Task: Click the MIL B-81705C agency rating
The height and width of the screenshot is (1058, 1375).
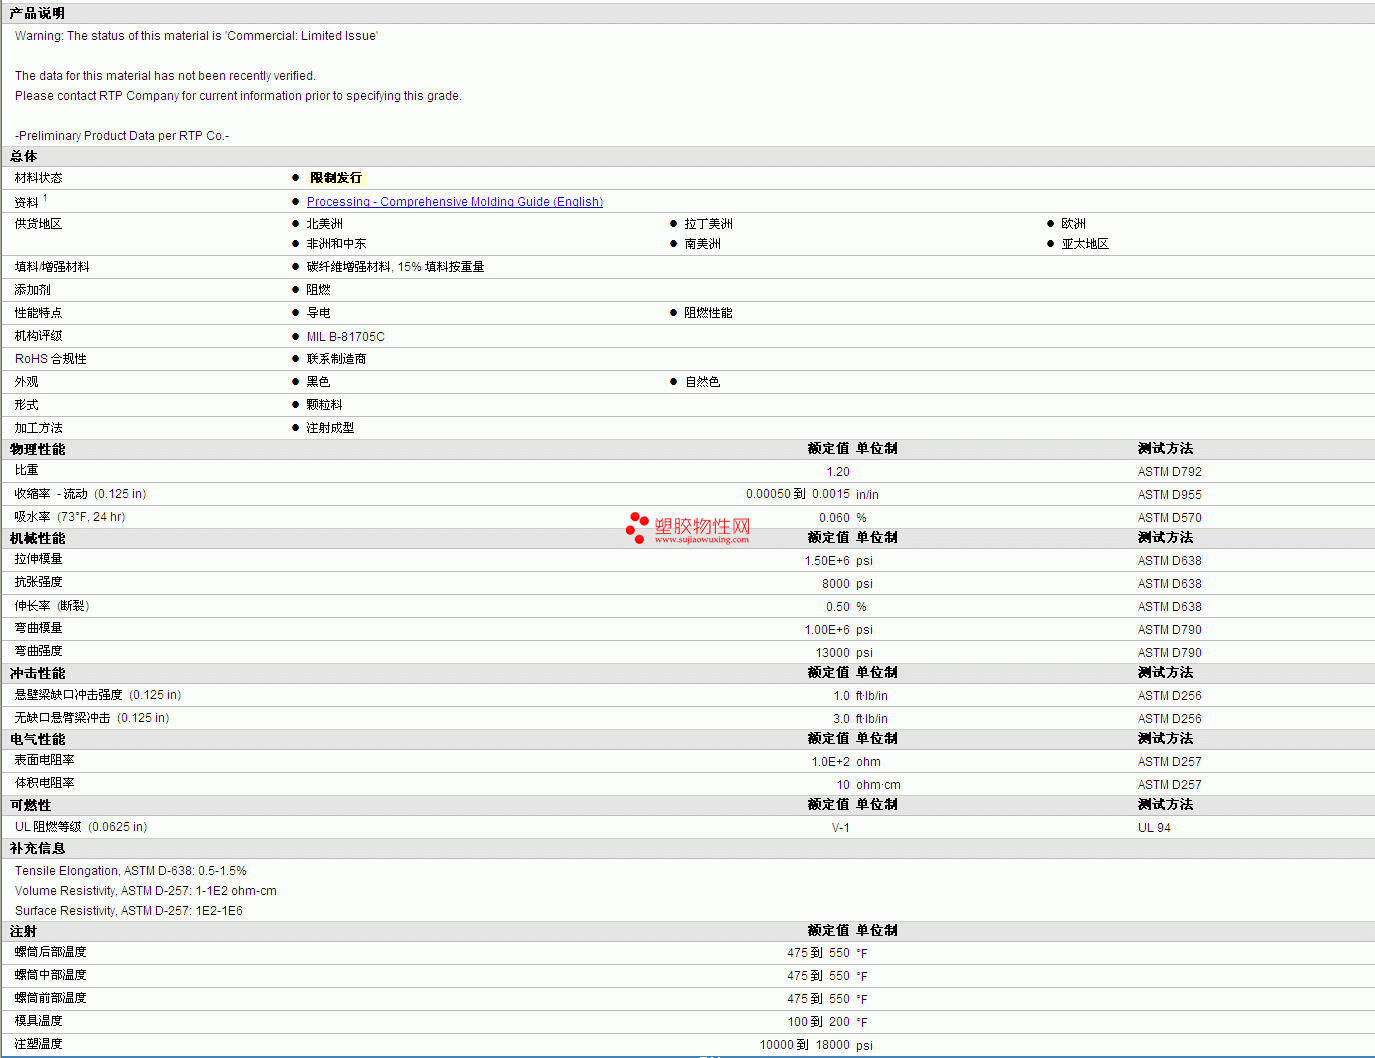Action: 345,337
